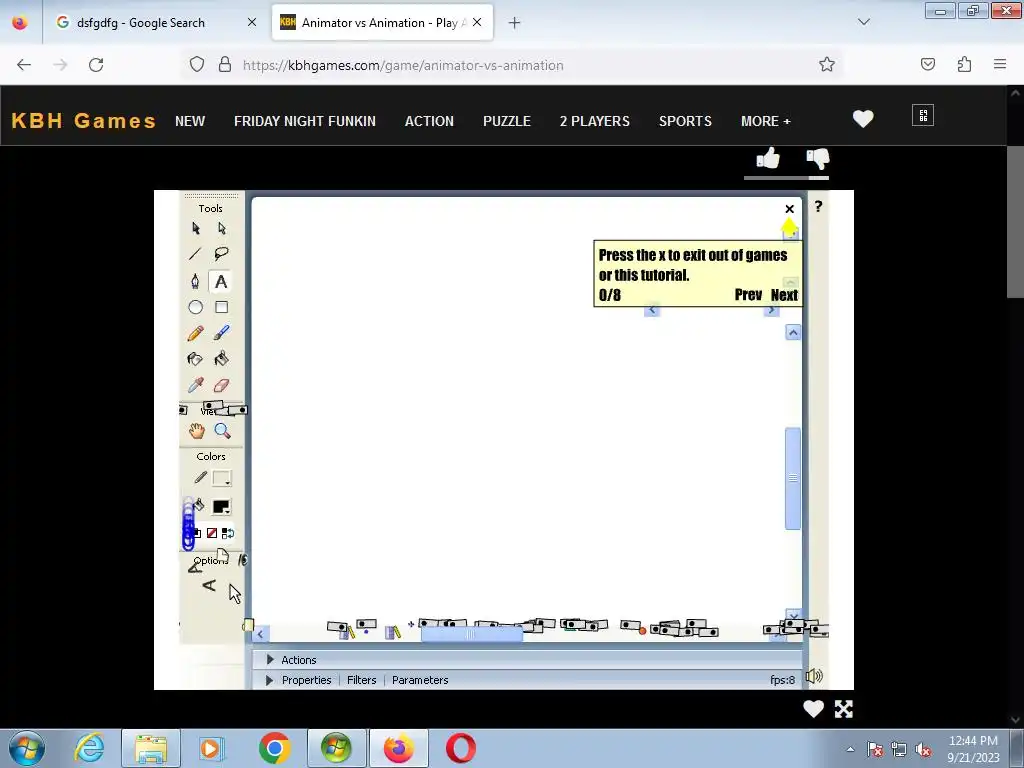Choose the Oval tool
The width and height of the screenshot is (1024, 768).
(x=195, y=307)
